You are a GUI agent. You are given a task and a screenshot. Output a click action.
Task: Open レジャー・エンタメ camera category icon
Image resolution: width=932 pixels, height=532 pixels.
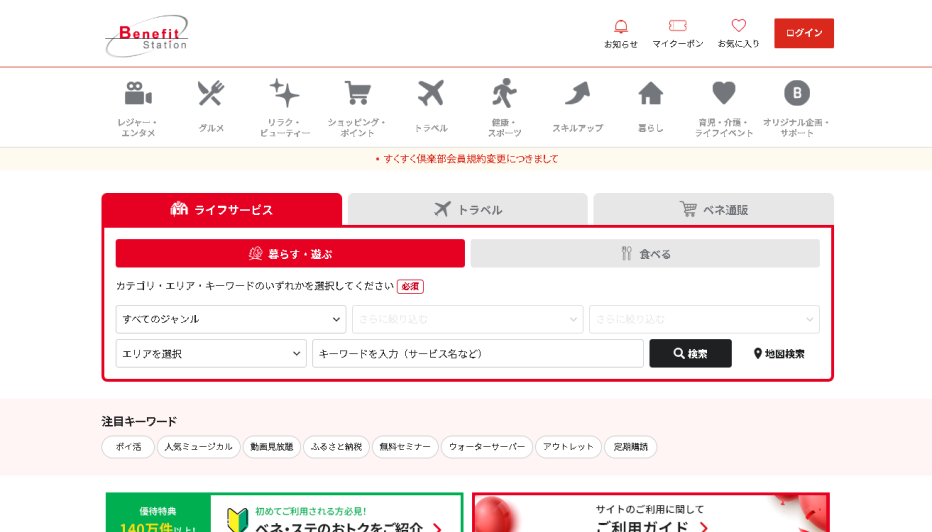138,94
